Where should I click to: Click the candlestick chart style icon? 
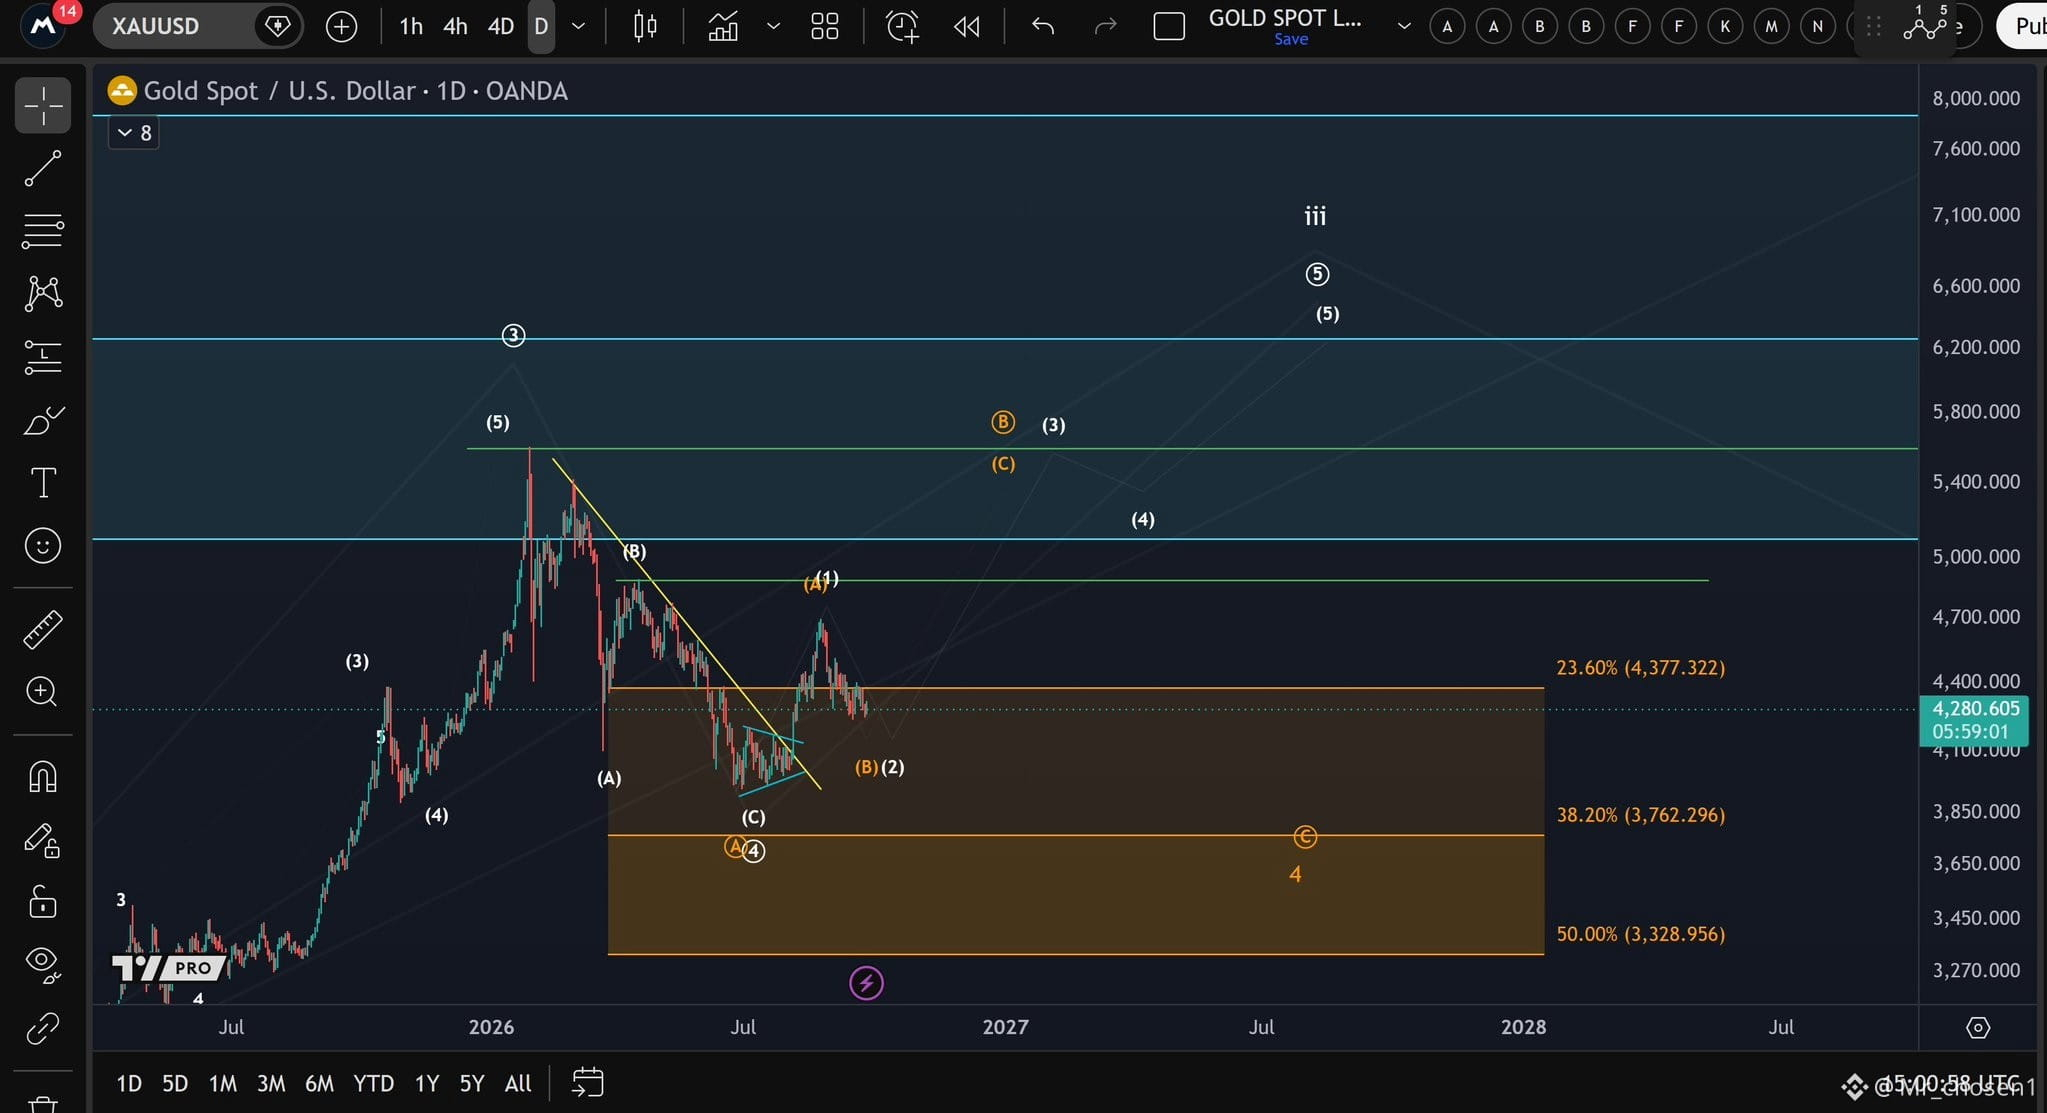point(645,26)
